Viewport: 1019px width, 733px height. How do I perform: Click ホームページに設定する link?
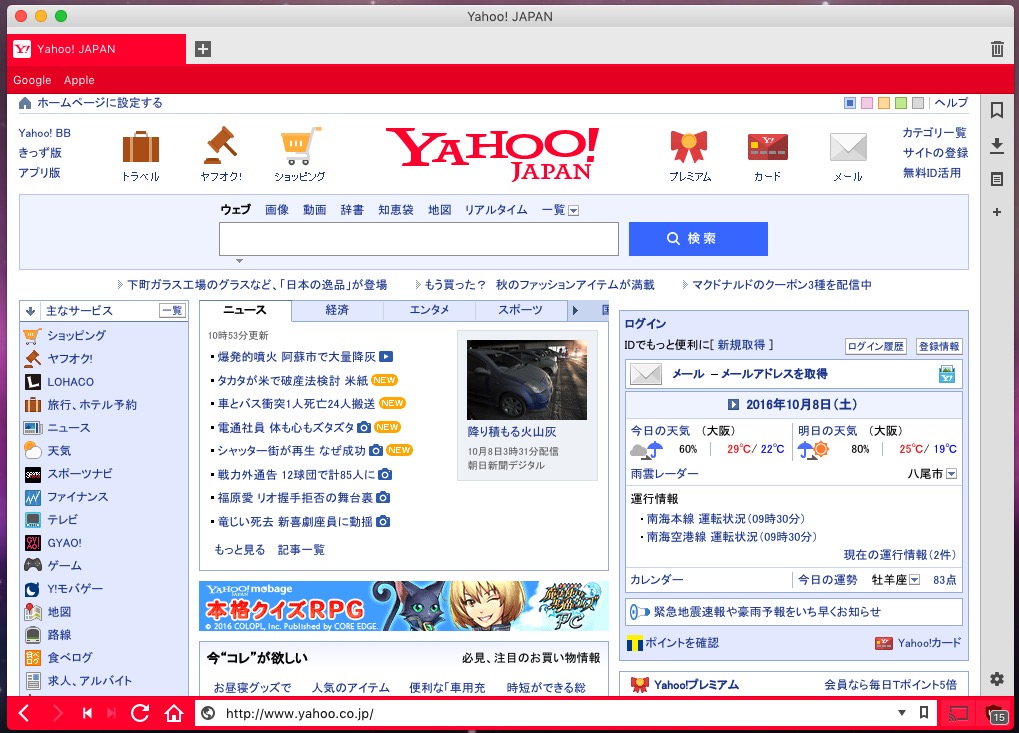click(x=99, y=103)
